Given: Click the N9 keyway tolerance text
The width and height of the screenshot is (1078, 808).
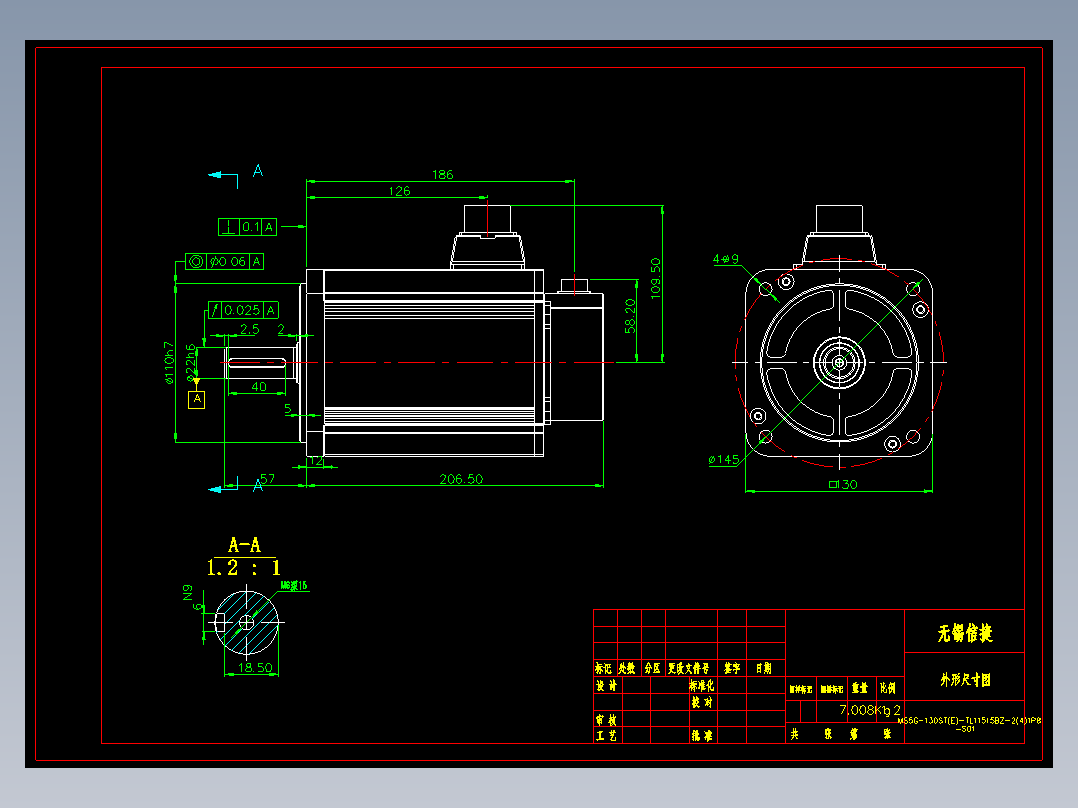Looking at the screenshot, I should pyautogui.click(x=188, y=593).
